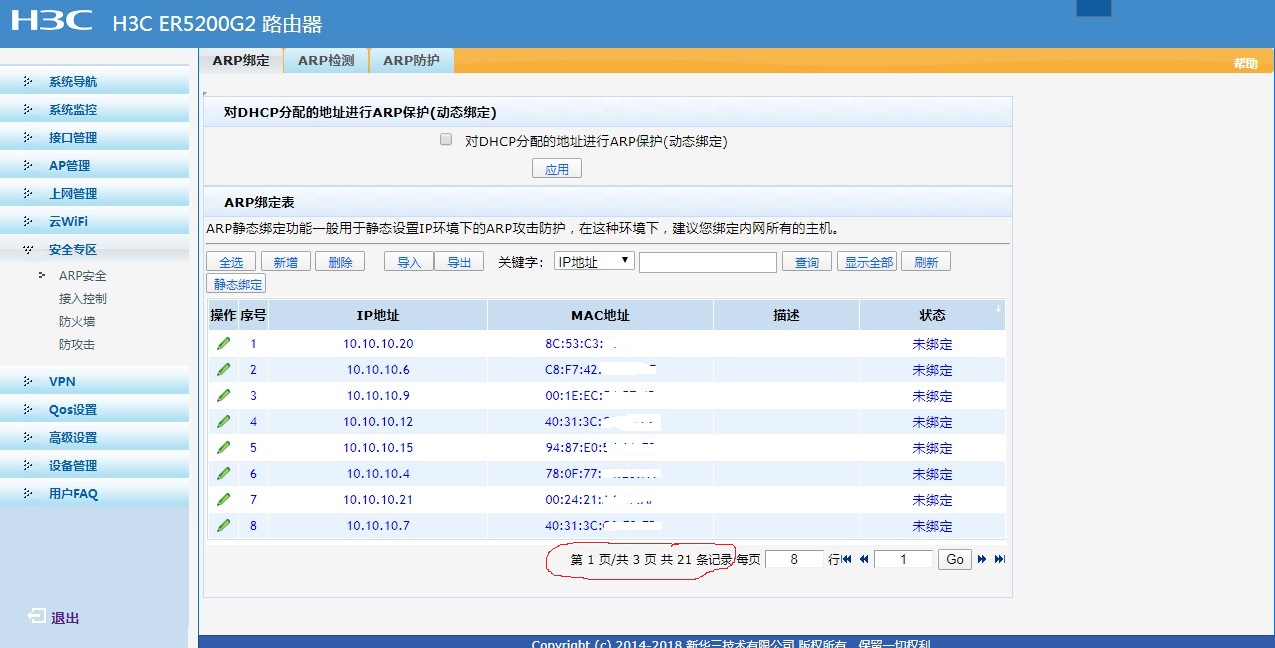The image size is (1275, 648).
Task: Switch to the ARP检测 tab
Action: coord(326,61)
